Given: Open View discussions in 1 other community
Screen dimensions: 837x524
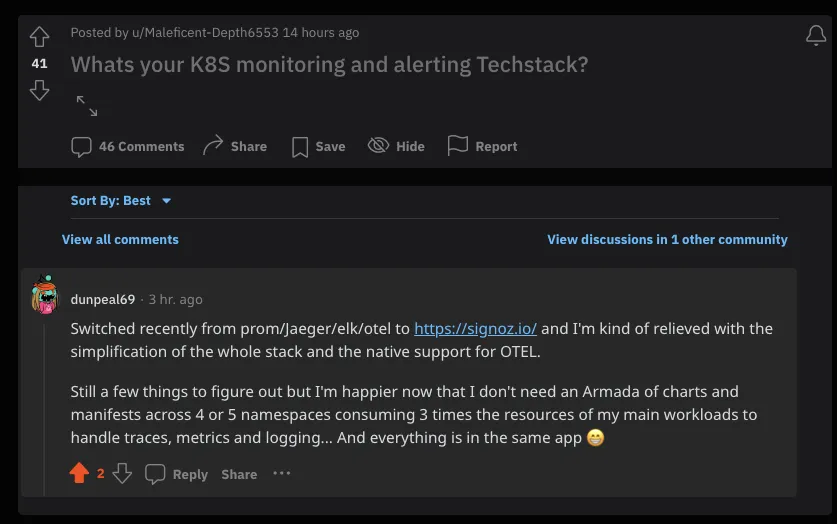Looking at the screenshot, I should tap(667, 240).
